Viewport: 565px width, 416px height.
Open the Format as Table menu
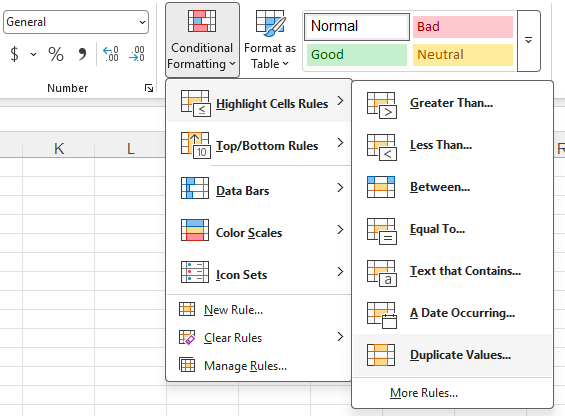click(x=270, y=40)
